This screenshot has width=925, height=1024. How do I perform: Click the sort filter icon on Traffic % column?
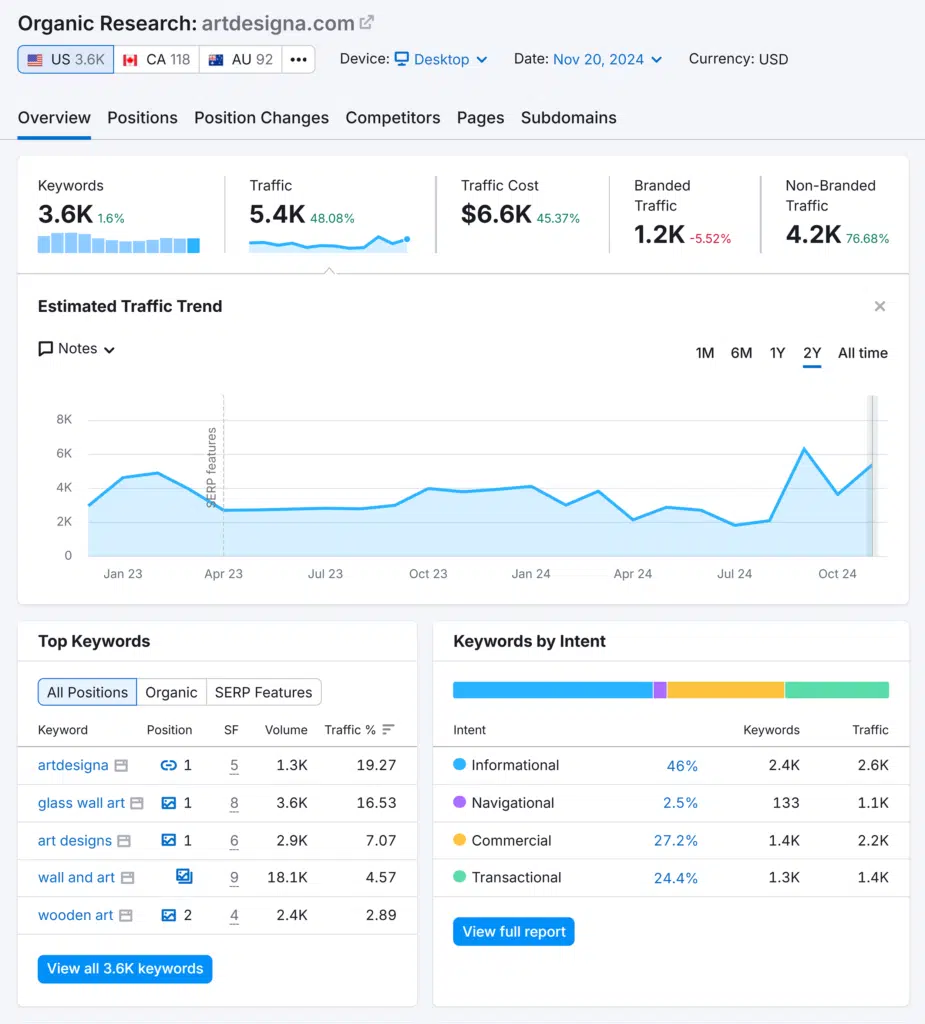point(387,730)
